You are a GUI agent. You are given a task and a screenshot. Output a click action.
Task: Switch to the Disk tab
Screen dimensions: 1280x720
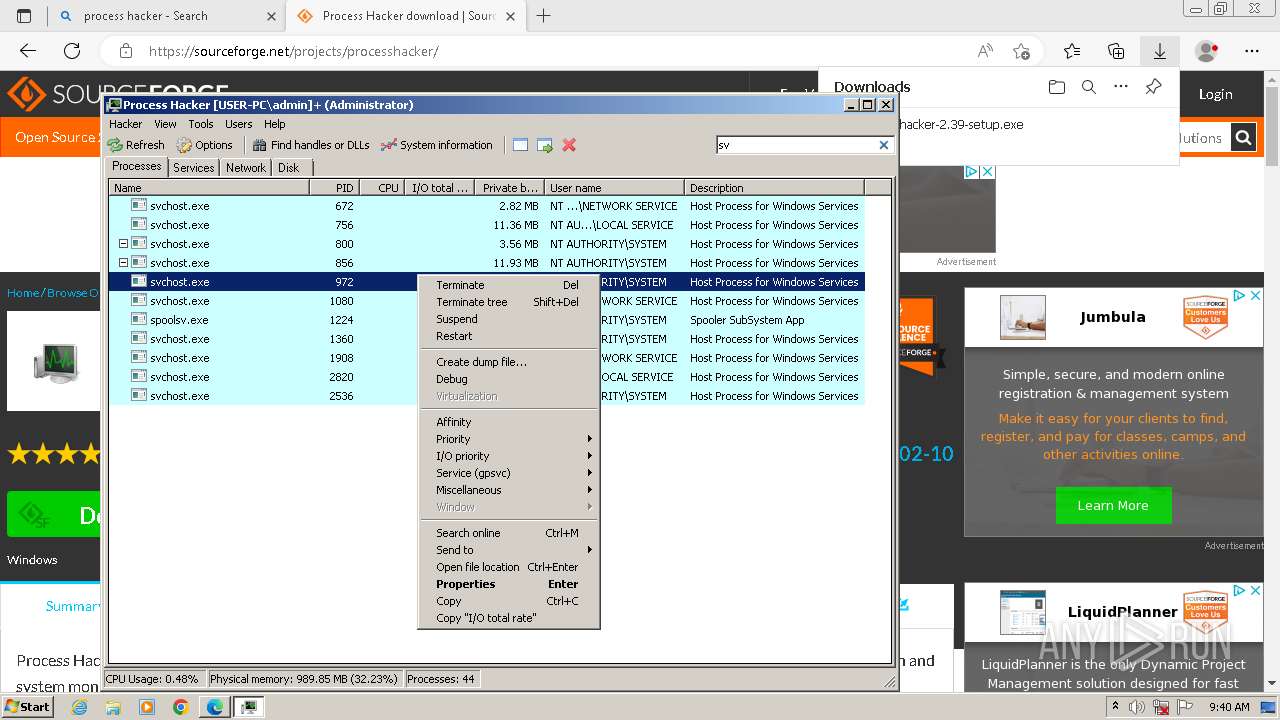289,168
